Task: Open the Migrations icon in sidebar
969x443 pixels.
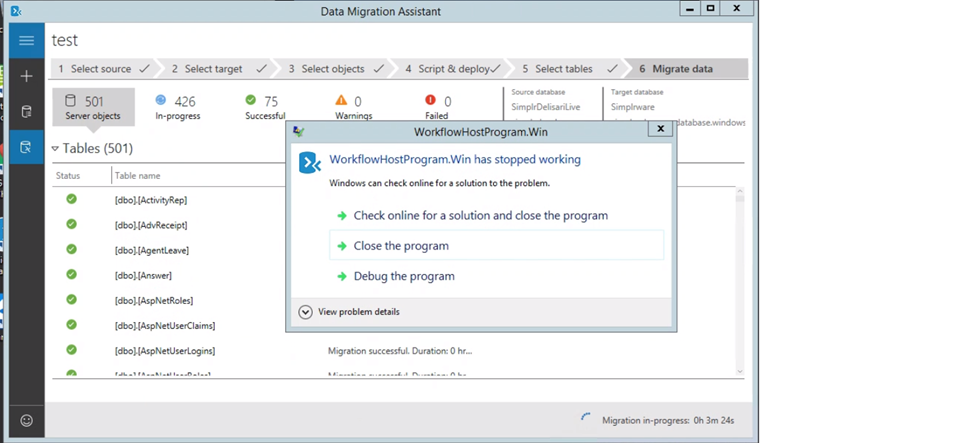Action: (27, 147)
